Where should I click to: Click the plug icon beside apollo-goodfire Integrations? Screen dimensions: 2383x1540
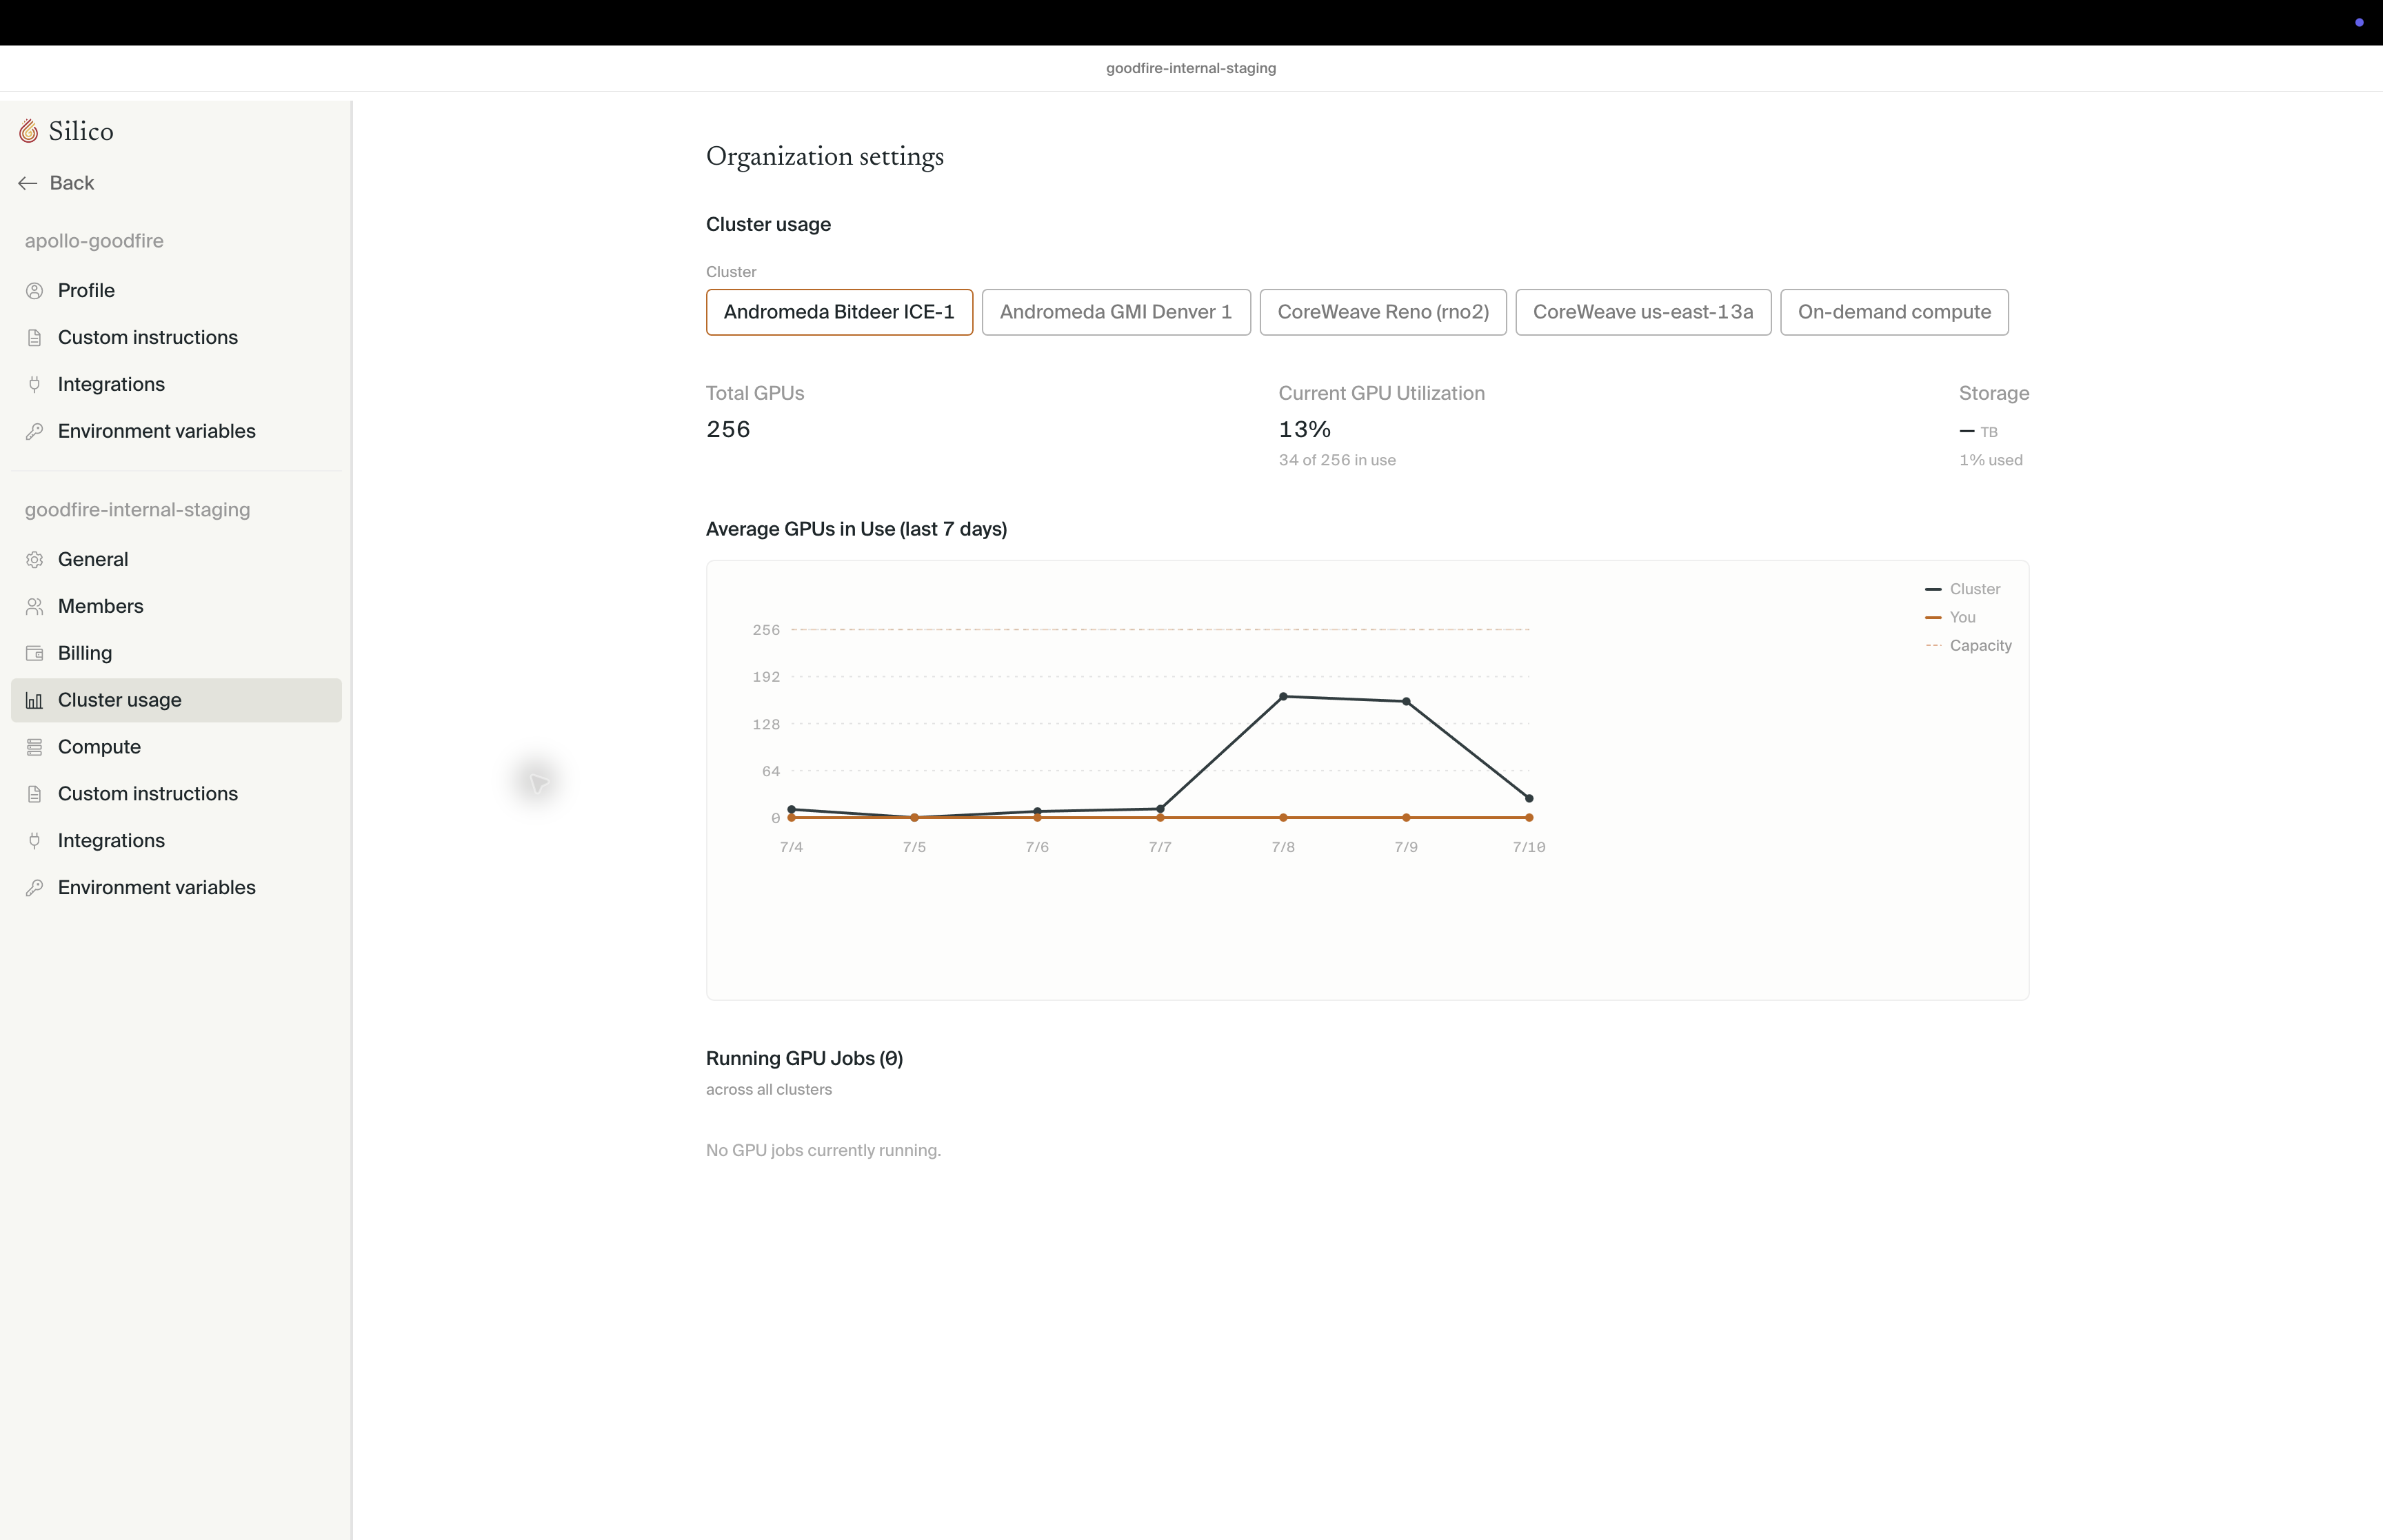pos(35,385)
